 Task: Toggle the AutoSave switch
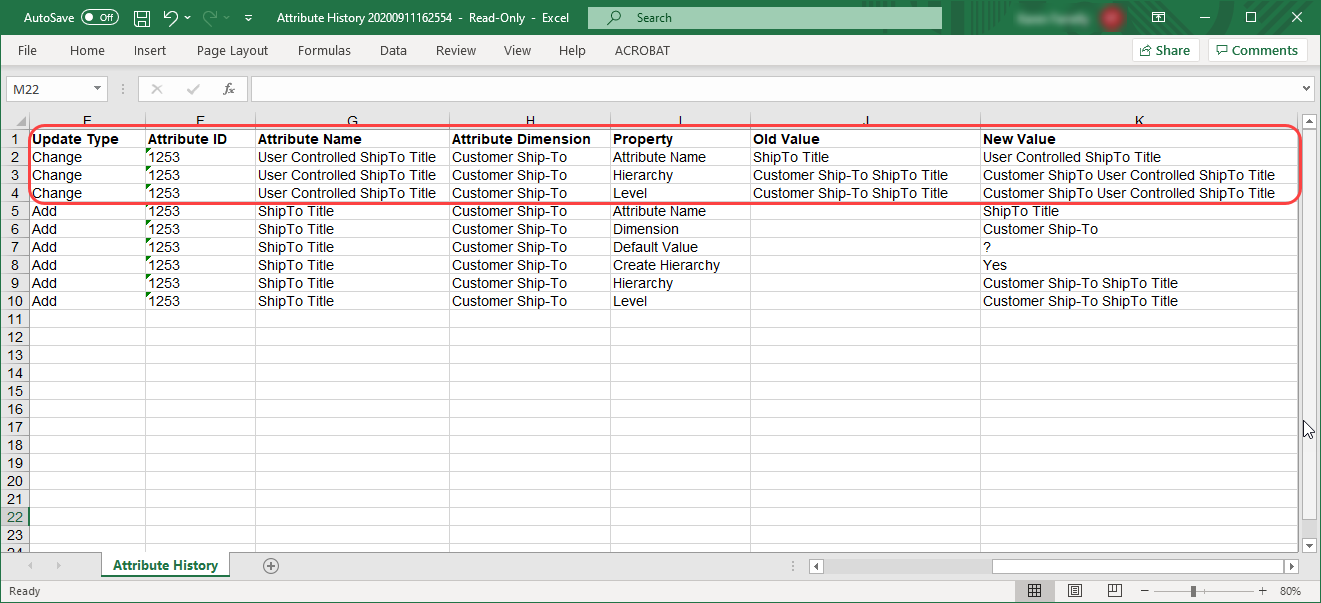click(x=99, y=18)
